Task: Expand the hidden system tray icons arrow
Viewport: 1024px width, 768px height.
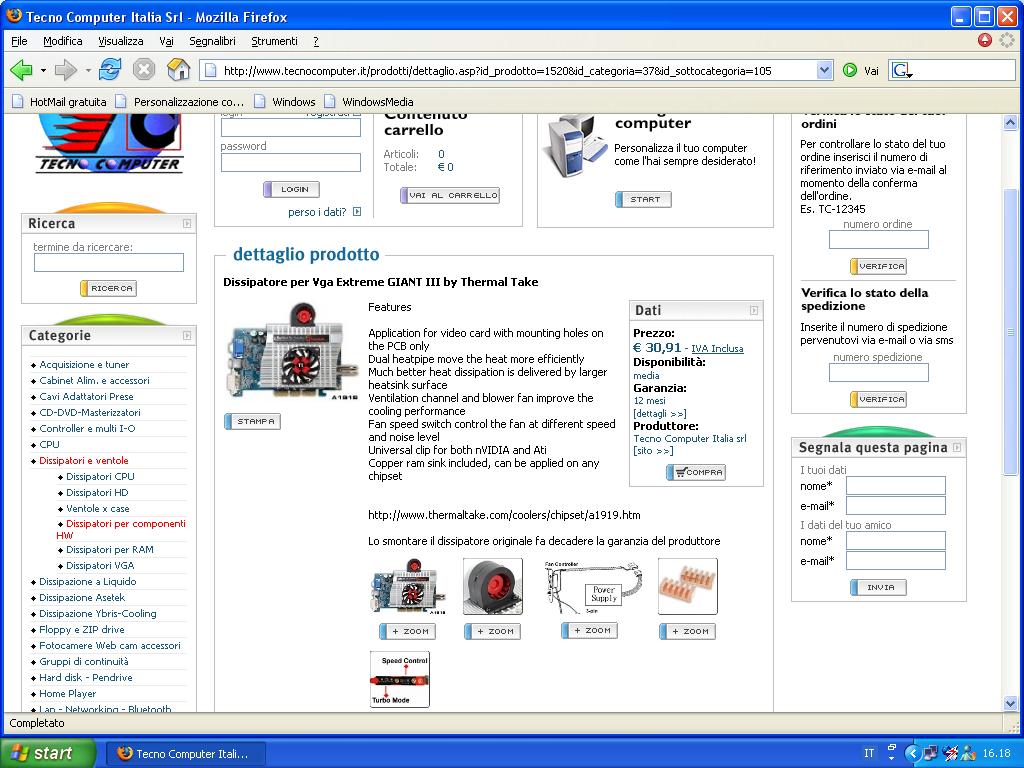Action: pyautogui.click(x=912, y=753)
